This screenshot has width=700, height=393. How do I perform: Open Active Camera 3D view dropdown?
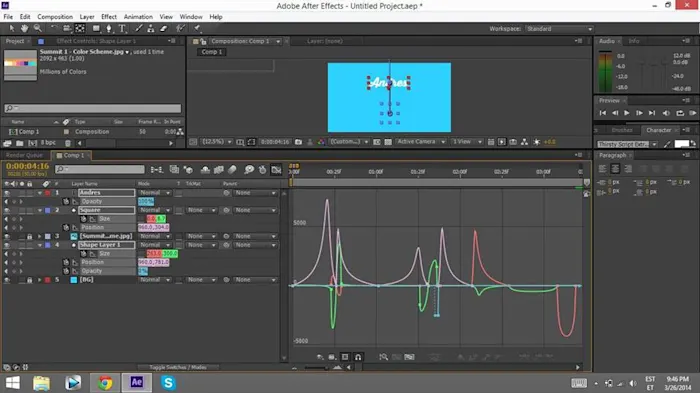[421, 142]
